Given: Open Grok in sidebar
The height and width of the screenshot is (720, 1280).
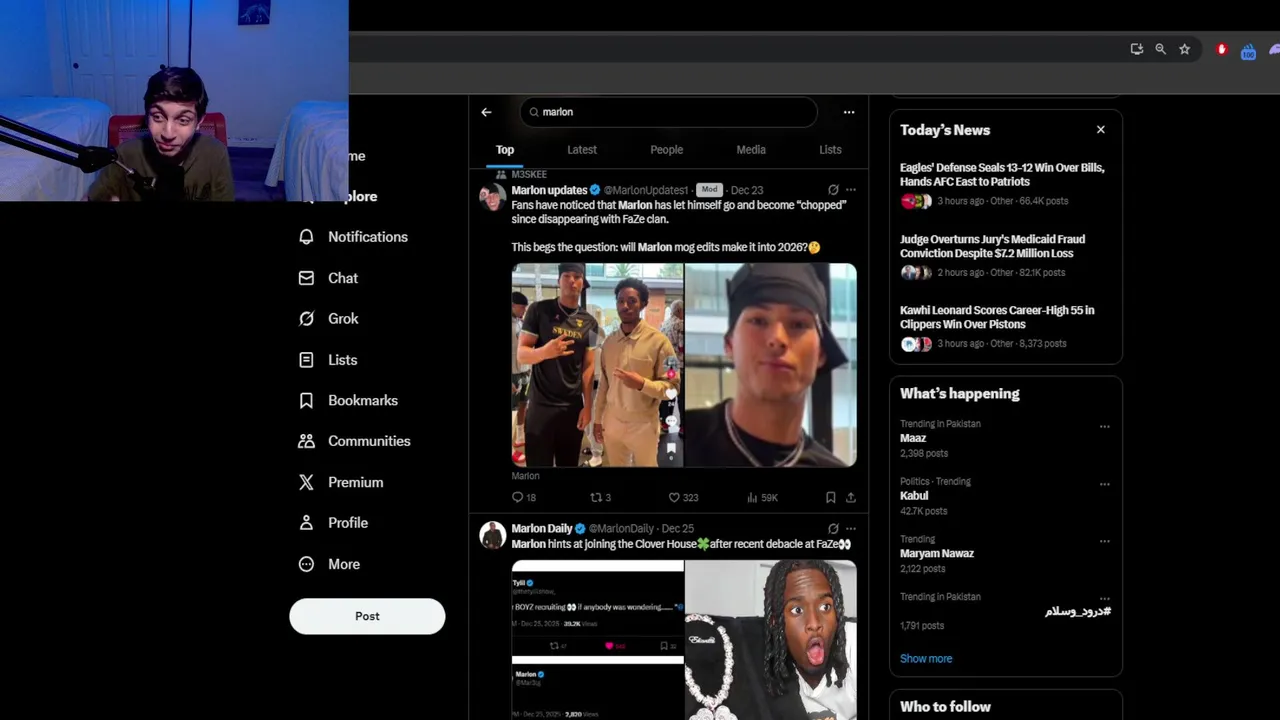Looking at the screenshot, I should [328, 319].
